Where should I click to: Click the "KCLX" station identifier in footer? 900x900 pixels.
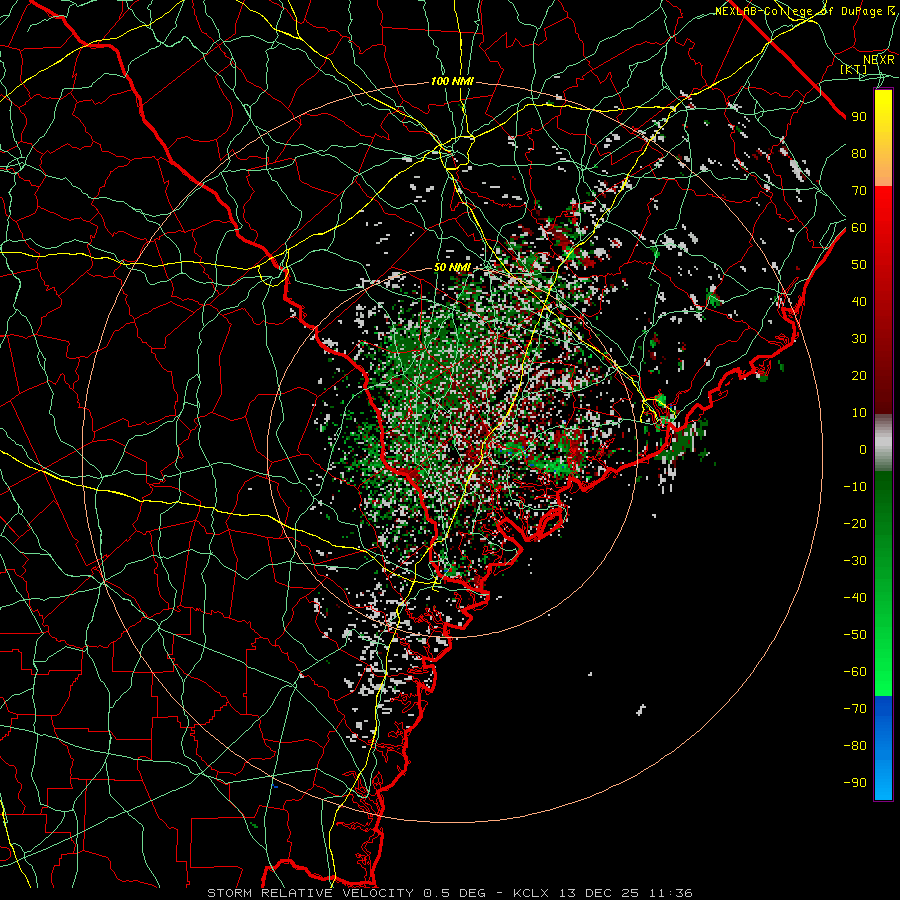531,893
